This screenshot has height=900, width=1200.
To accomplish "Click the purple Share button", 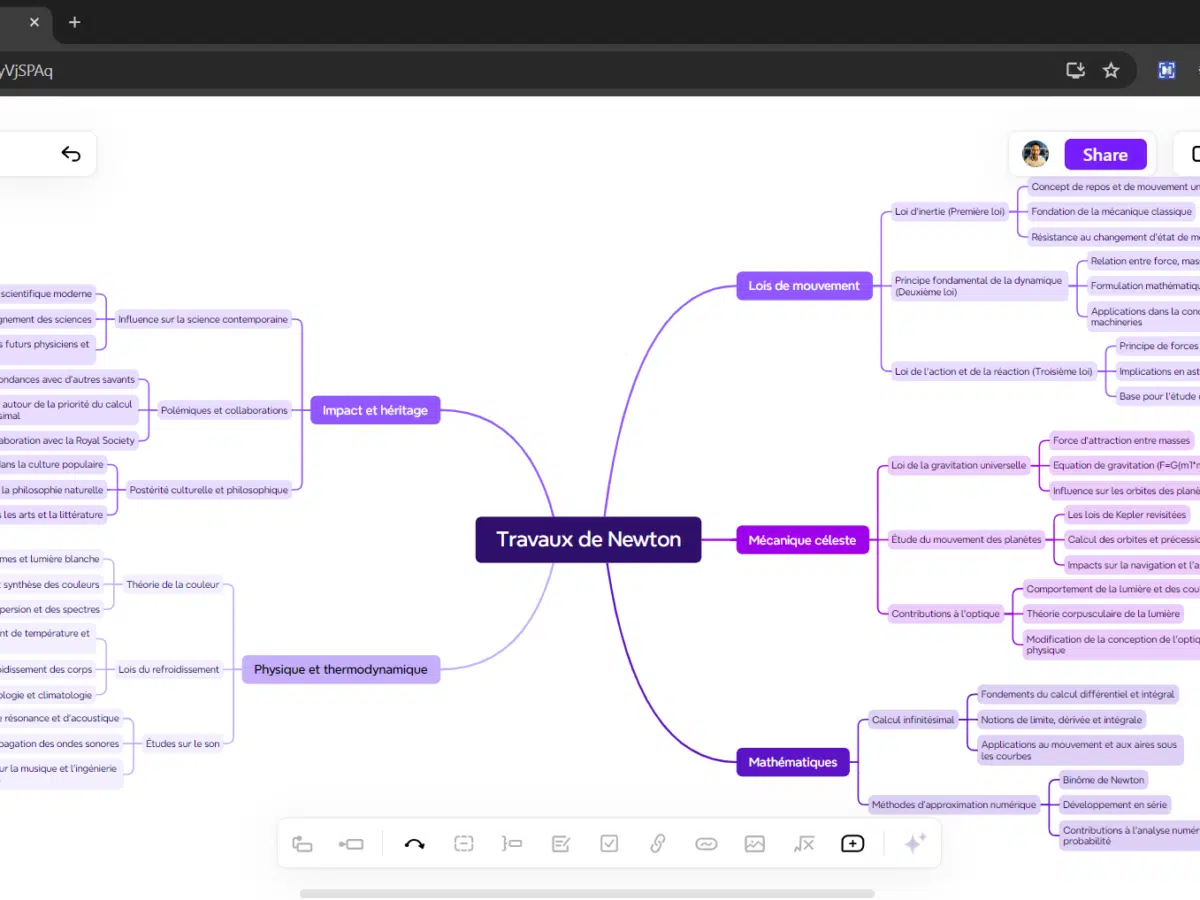I will (x=1104, y=155).
